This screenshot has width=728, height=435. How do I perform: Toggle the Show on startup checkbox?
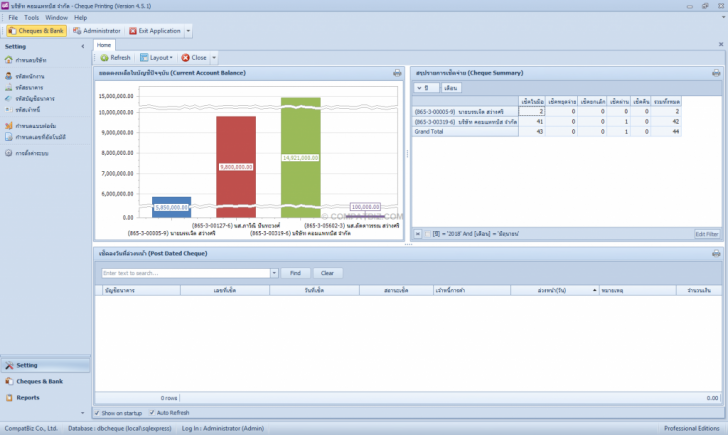tap(97, 413)
